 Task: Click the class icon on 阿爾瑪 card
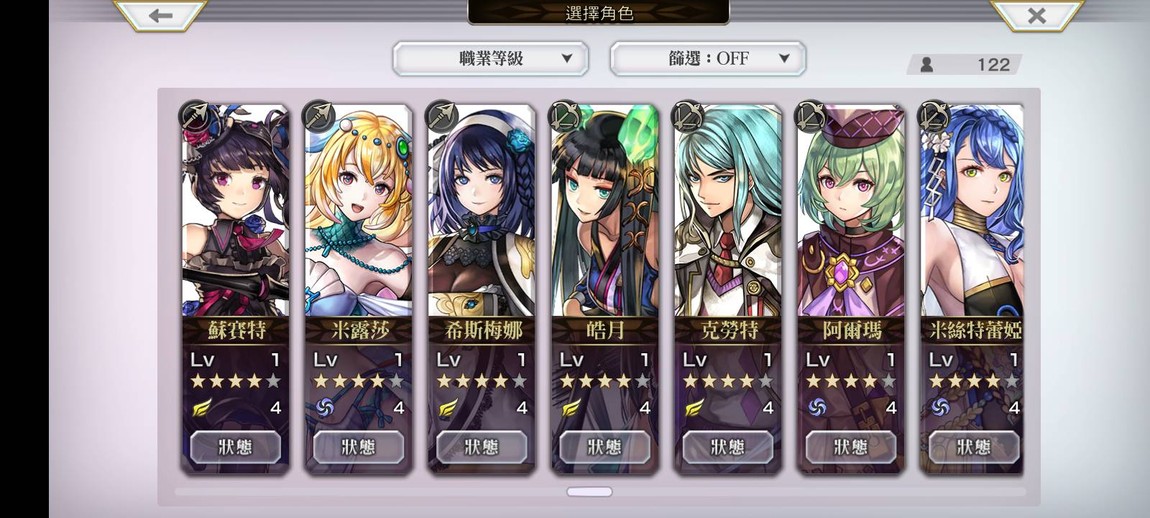click(811, 116)
